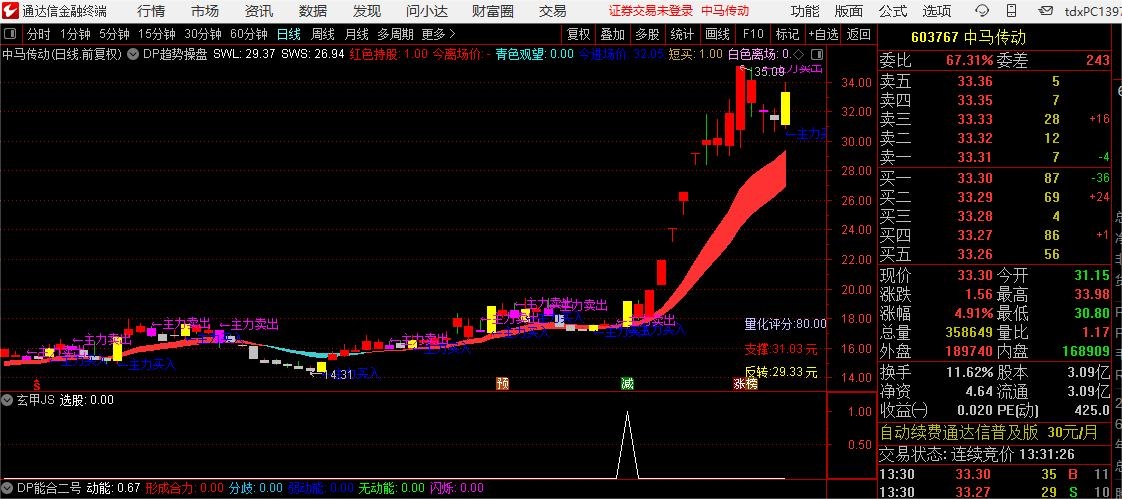Switch chart to 15分钟 period
Screen dimensions: 1122x499
point(157,34)
